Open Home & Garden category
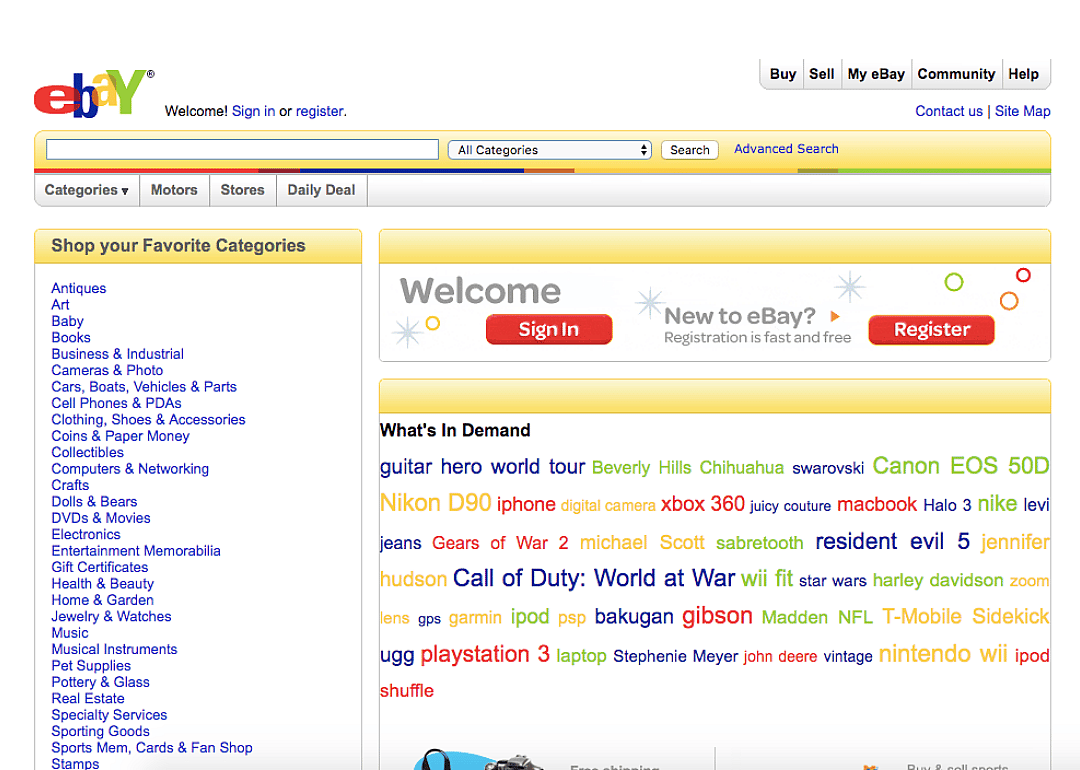The height and width of the screenshot is (770, 1080). tap(103, 600)
